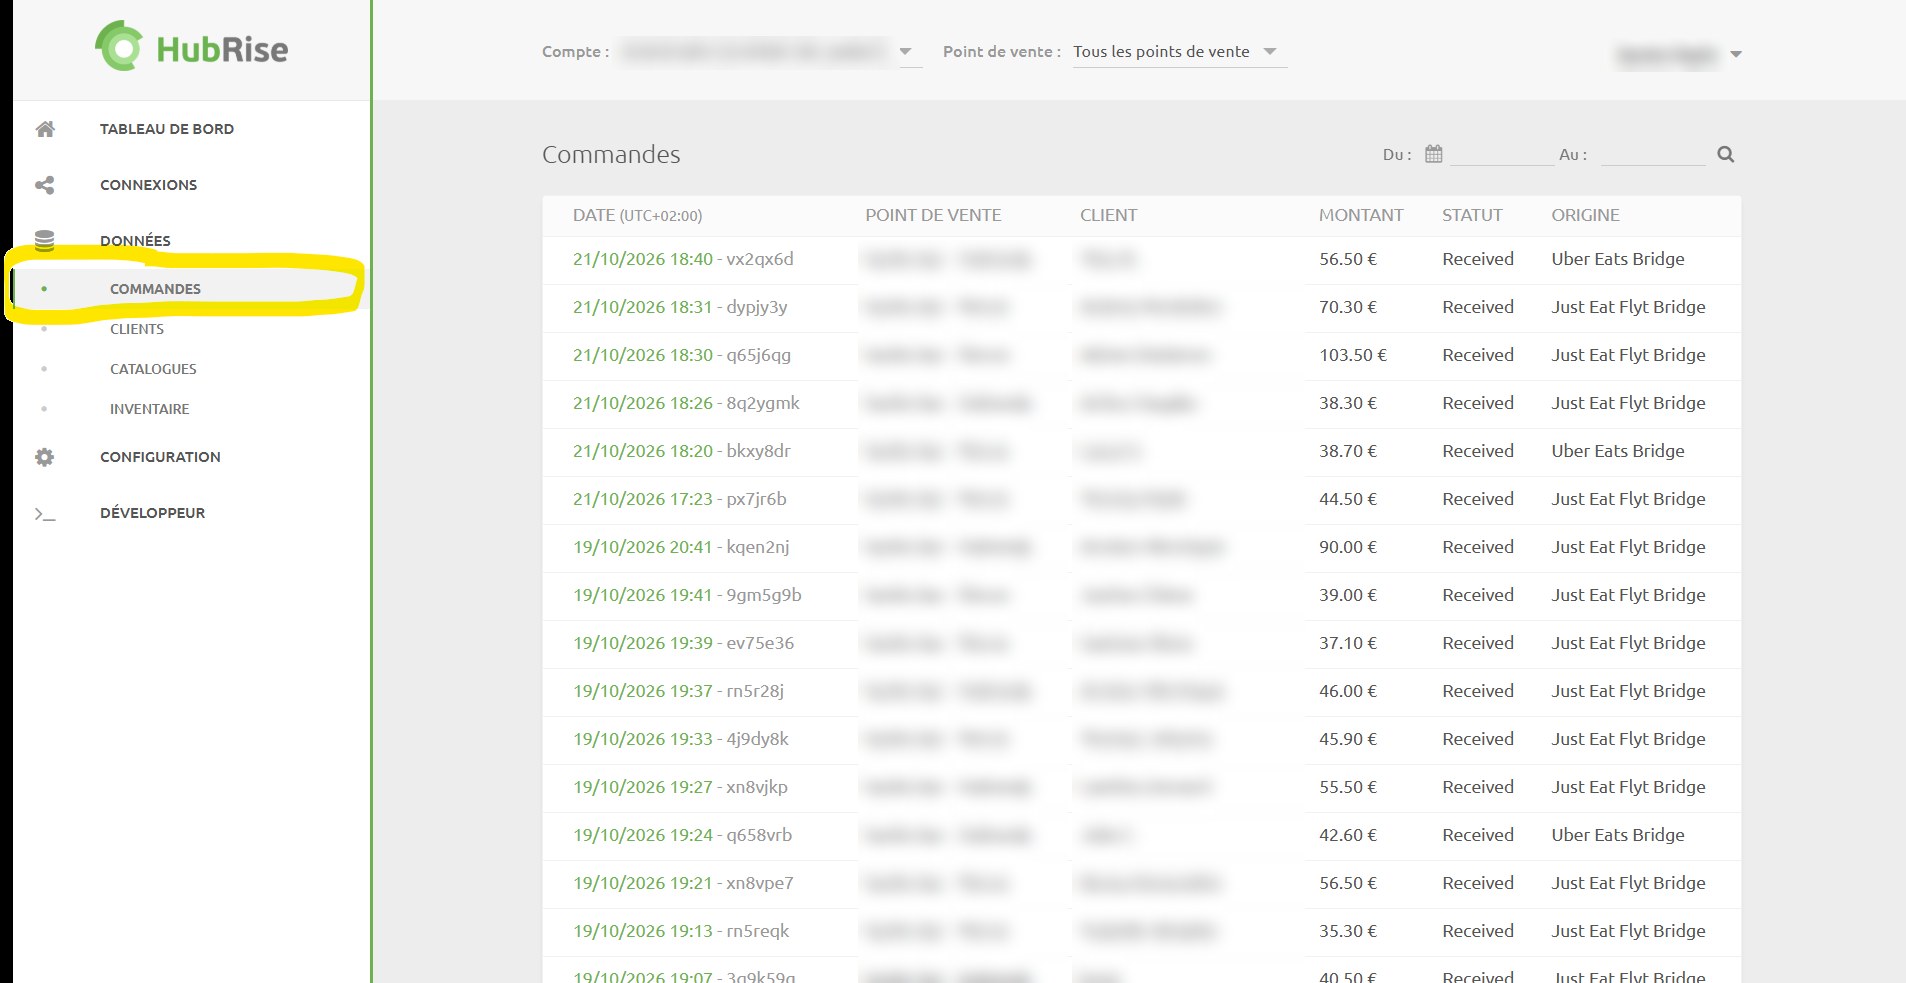Click the STATUT column header

[1472, 215]
